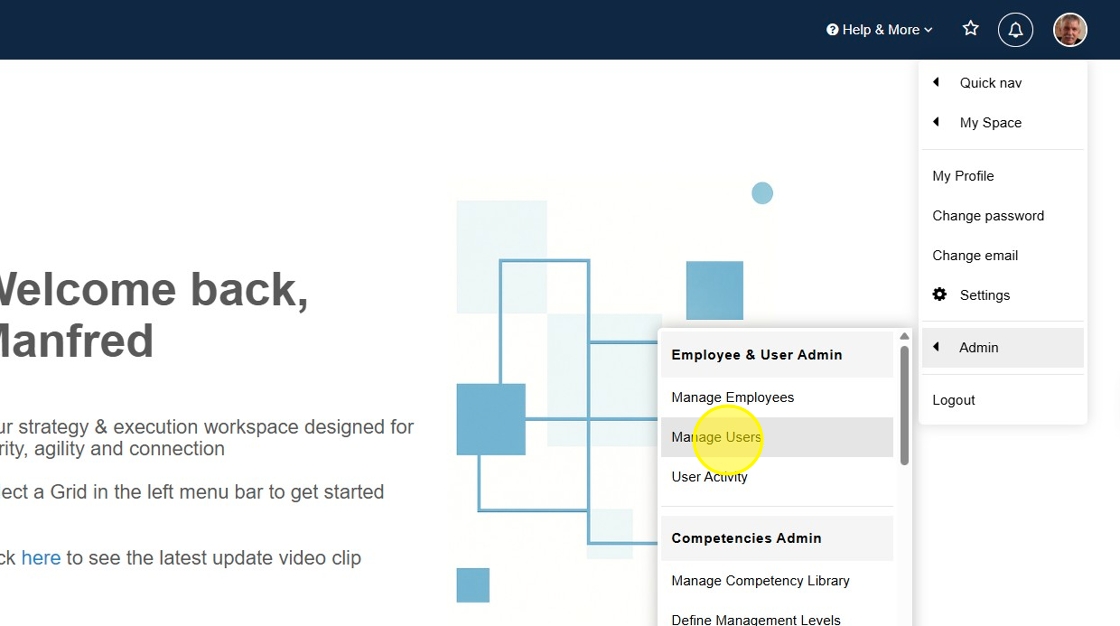
Task: Follow the "here" update video link
Action: pos(41,558)
